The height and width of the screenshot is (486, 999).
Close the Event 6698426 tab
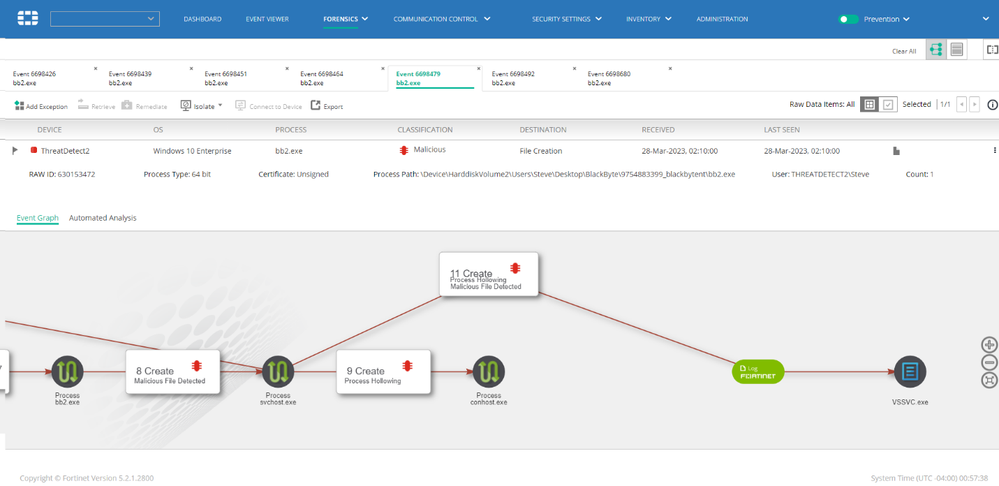(96, 68)
